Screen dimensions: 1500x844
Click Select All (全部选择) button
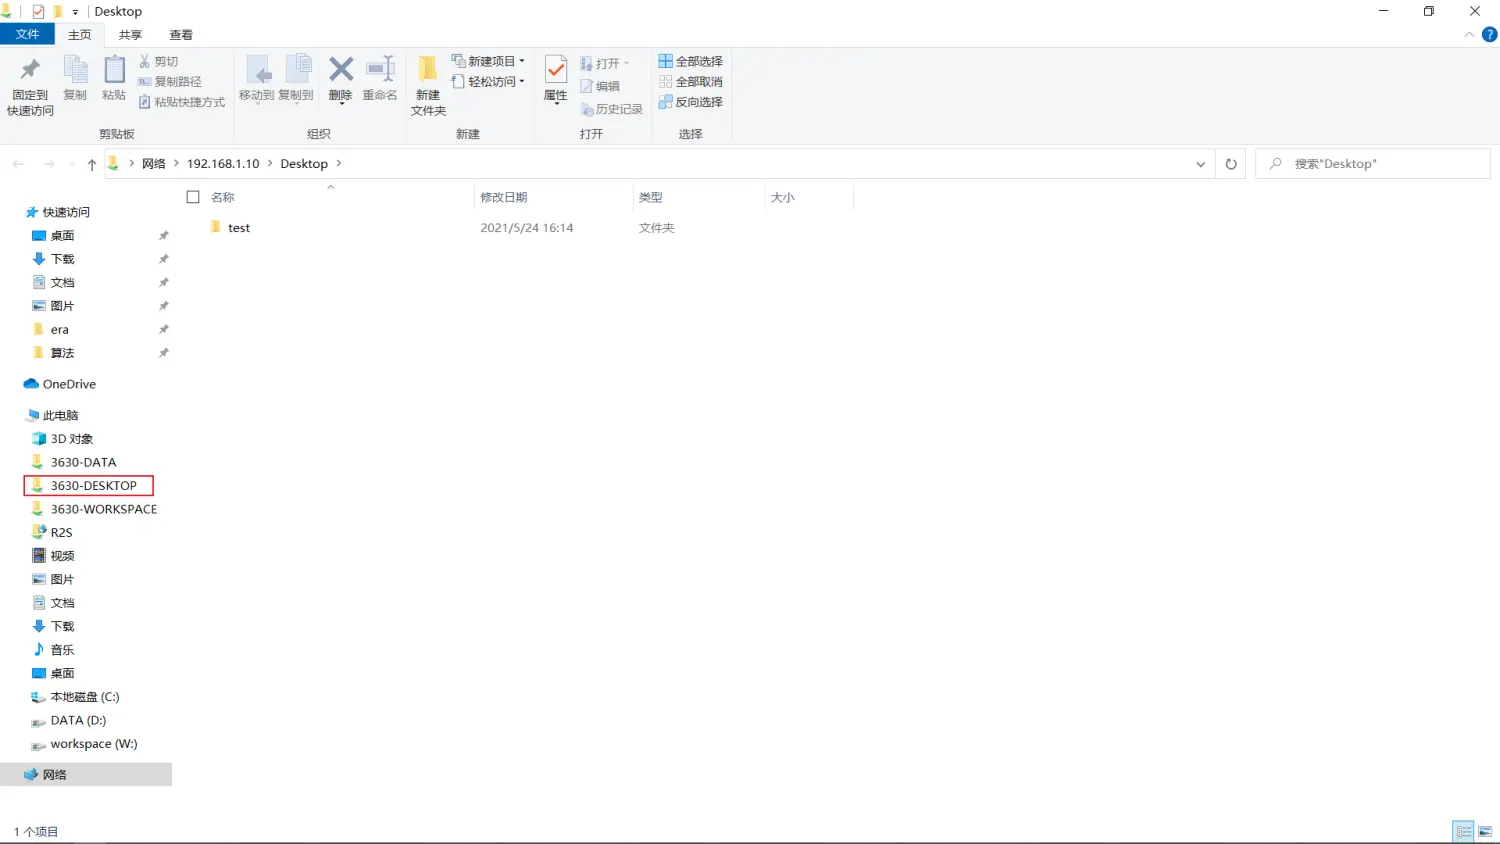coord(691,61)
